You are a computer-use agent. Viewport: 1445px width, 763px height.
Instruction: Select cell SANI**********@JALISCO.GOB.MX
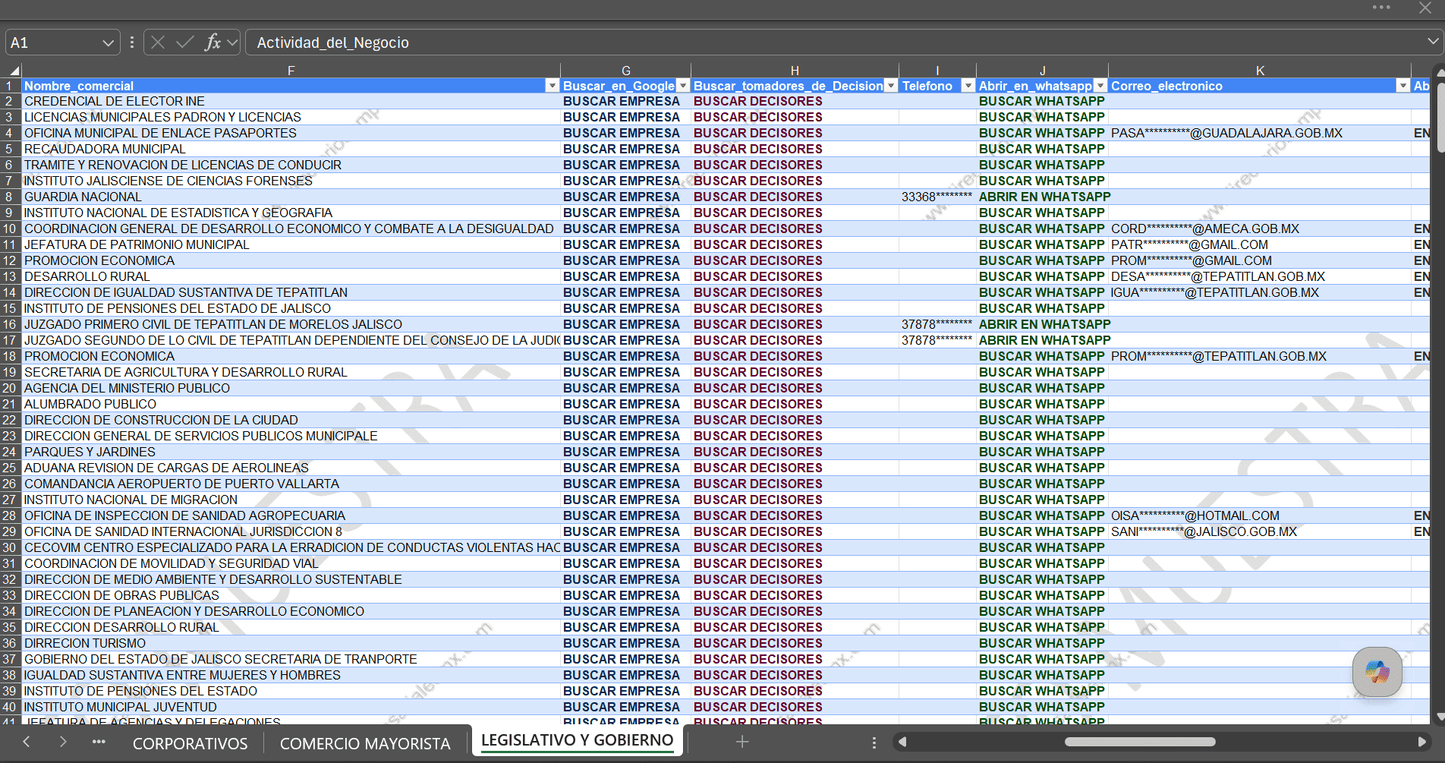[1260, 532]
